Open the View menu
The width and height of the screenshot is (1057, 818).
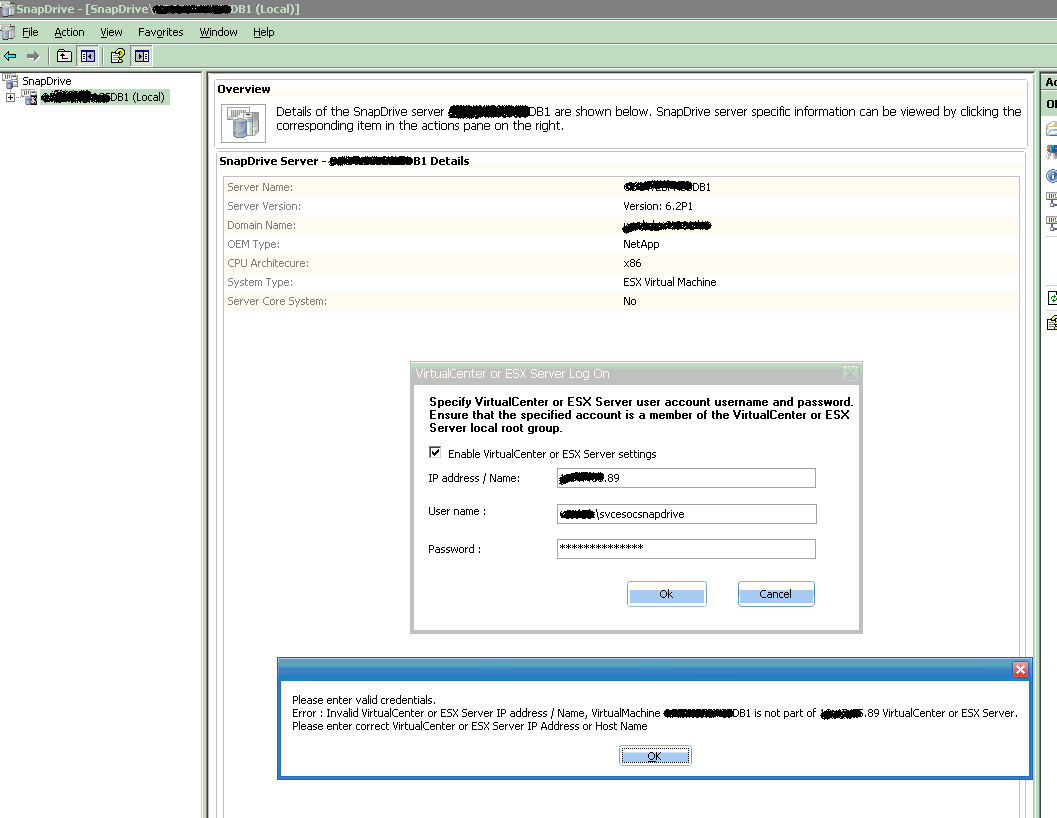111,32
